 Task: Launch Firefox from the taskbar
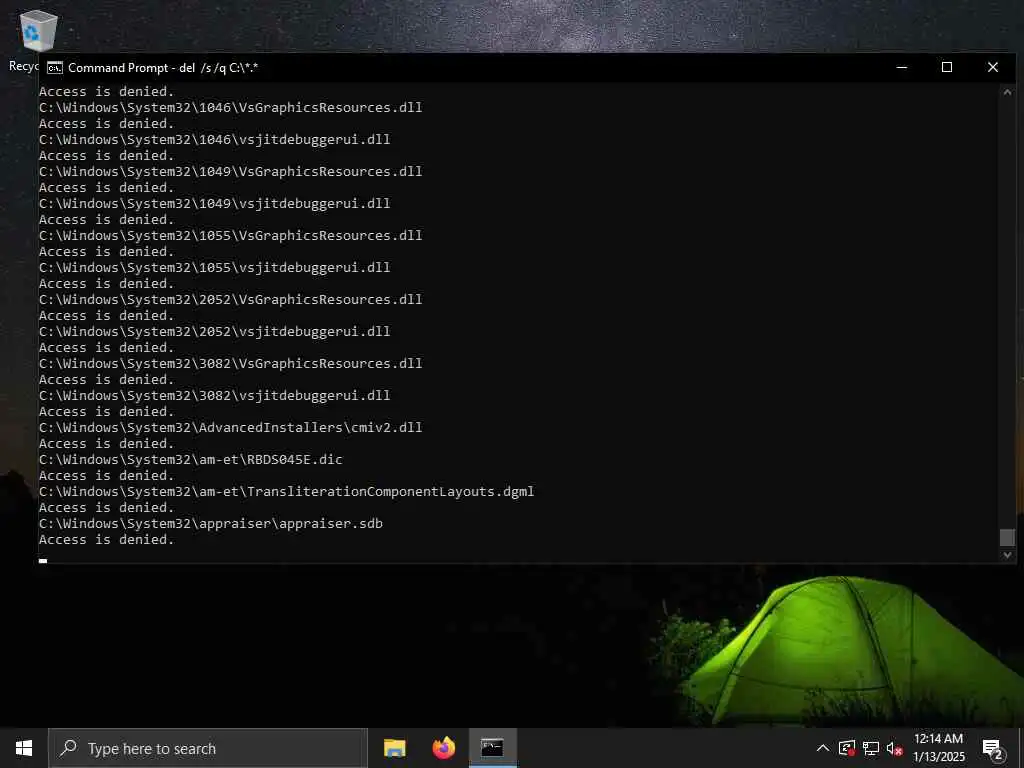(443, 748)
